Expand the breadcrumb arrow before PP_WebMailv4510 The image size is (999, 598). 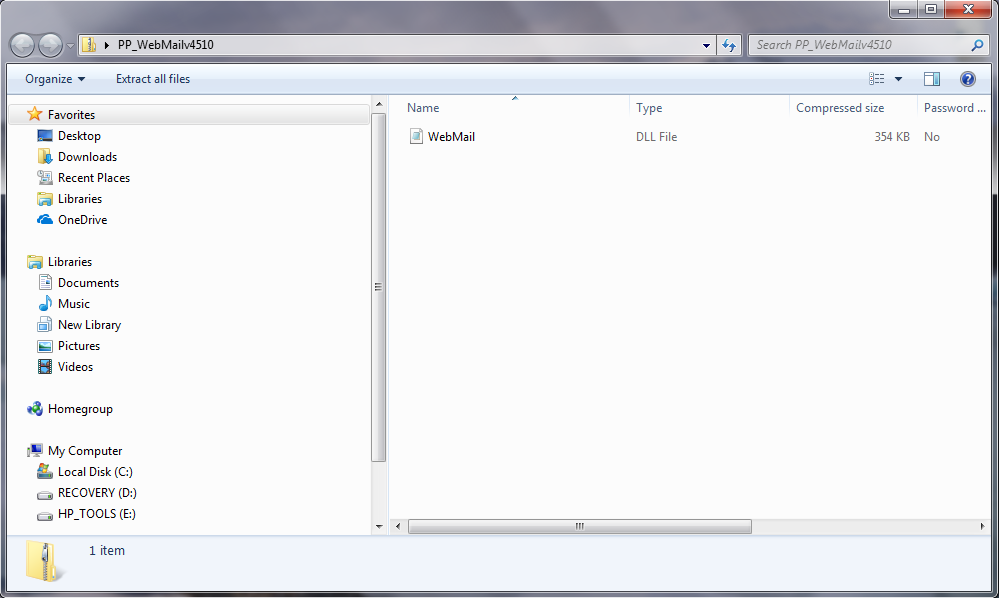(x=106, y=45)
